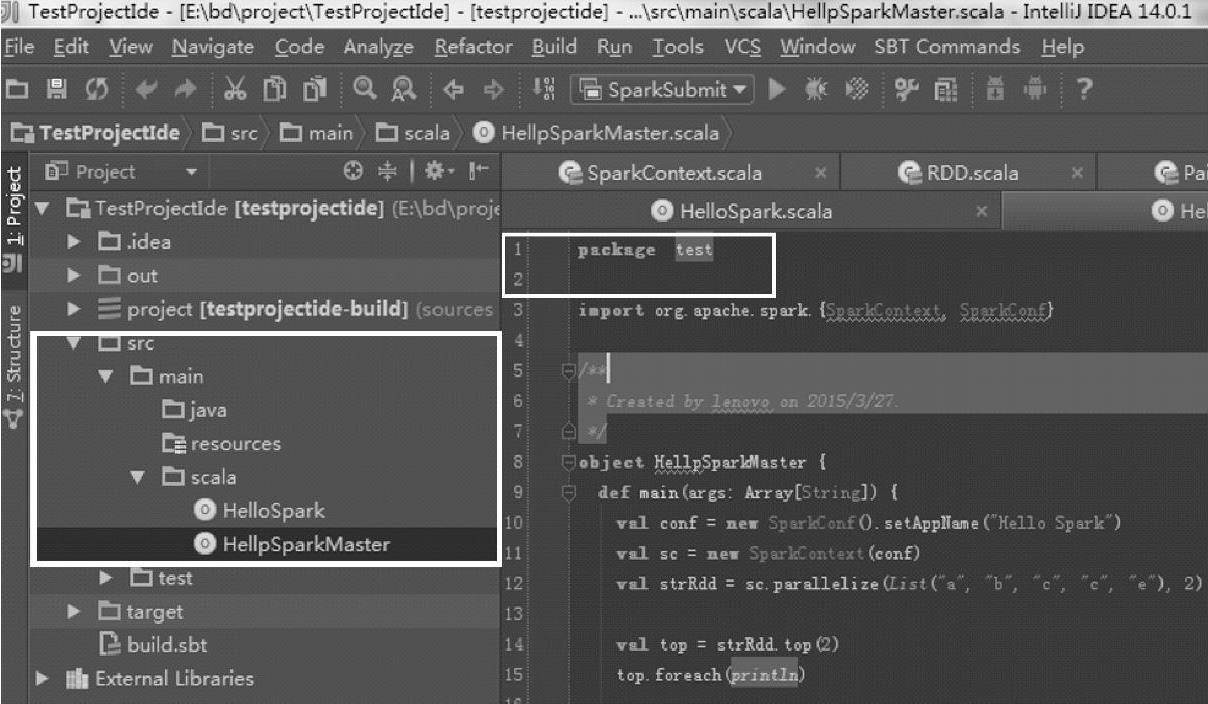Click the Redo arrow icon

tap(186, 90)
